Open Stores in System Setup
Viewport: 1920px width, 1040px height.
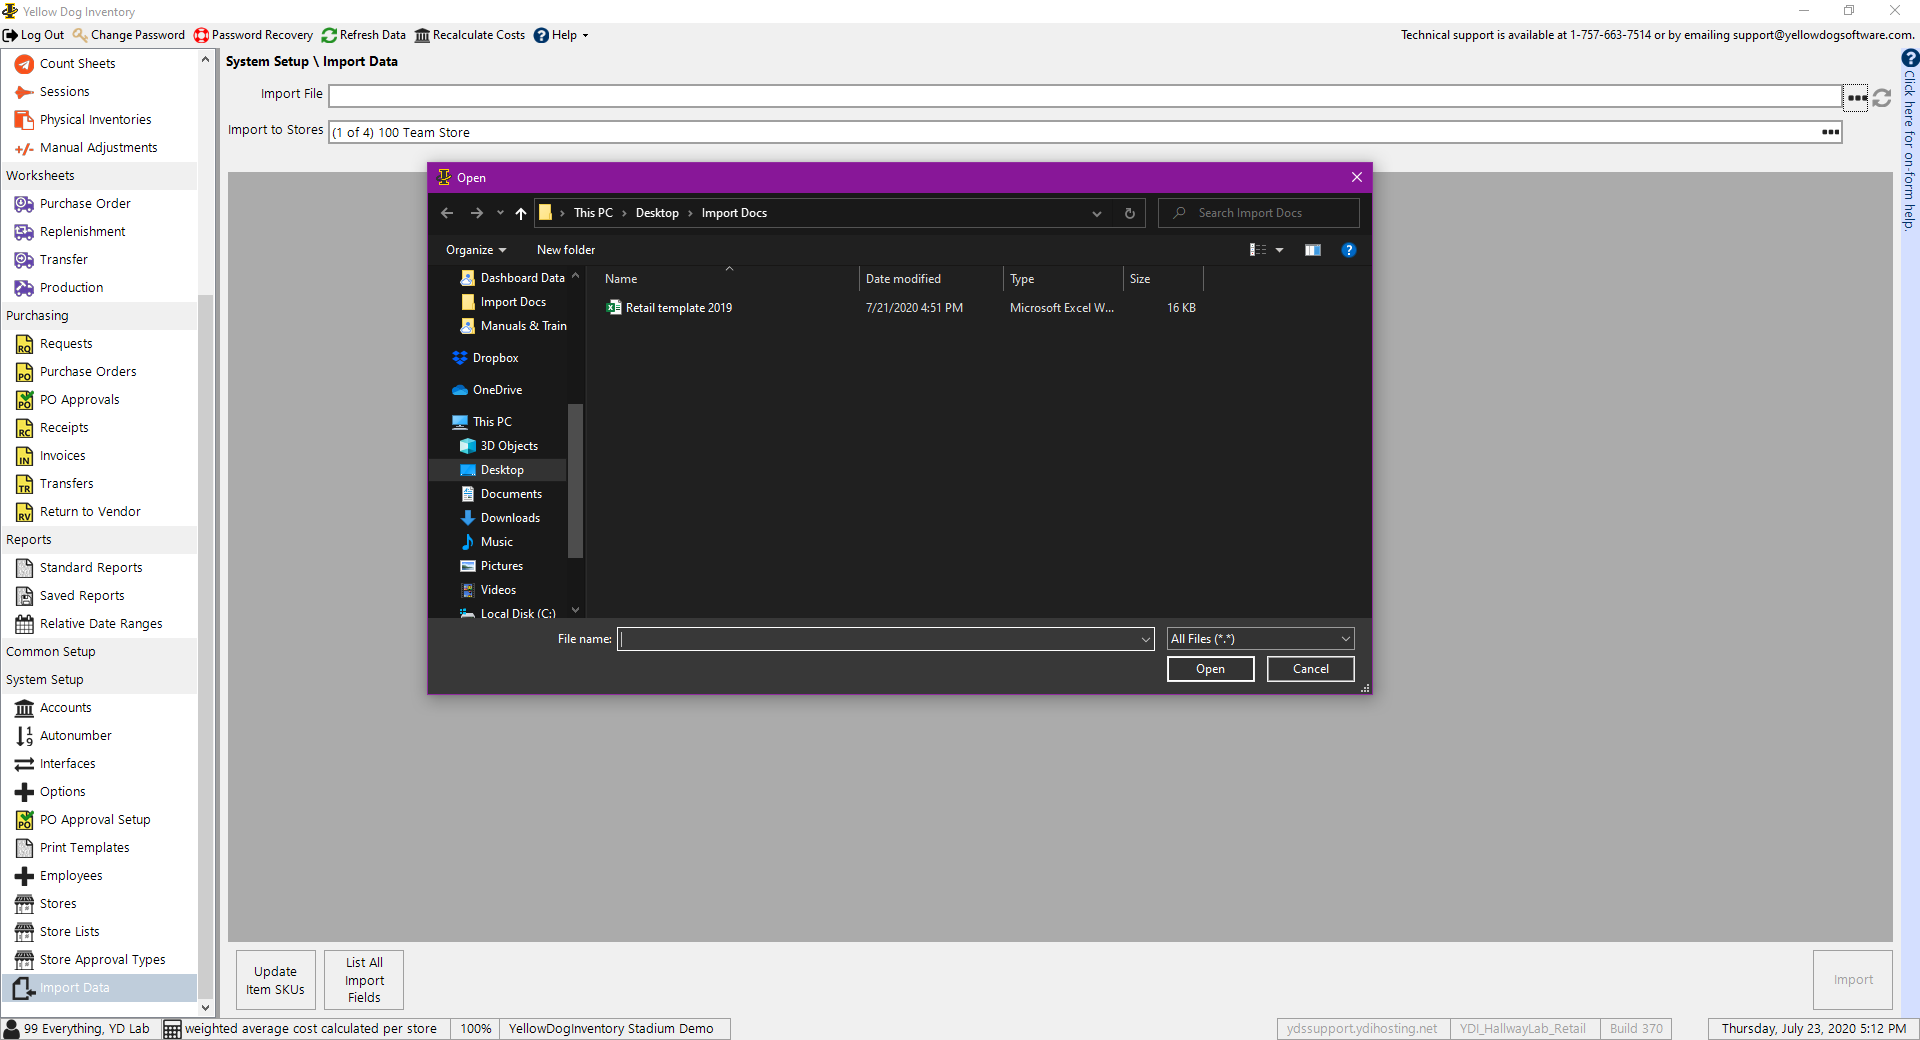click(58, 903)
